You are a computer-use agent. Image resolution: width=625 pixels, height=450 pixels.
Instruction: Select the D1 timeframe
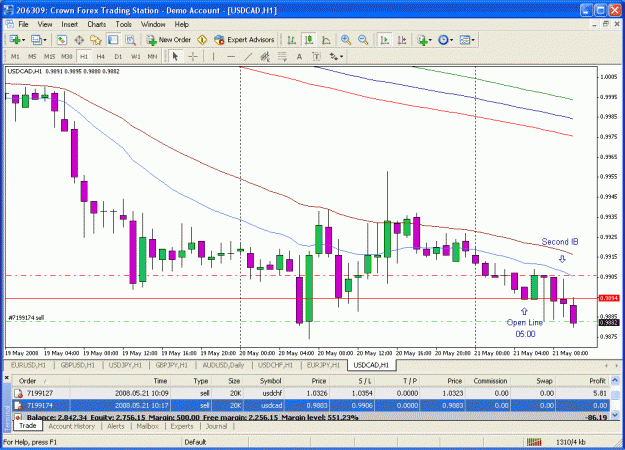[118, 57]
